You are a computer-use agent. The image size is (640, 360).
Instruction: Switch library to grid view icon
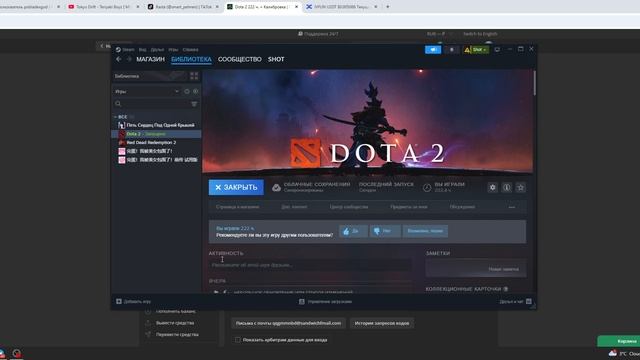tap(194, 76)
